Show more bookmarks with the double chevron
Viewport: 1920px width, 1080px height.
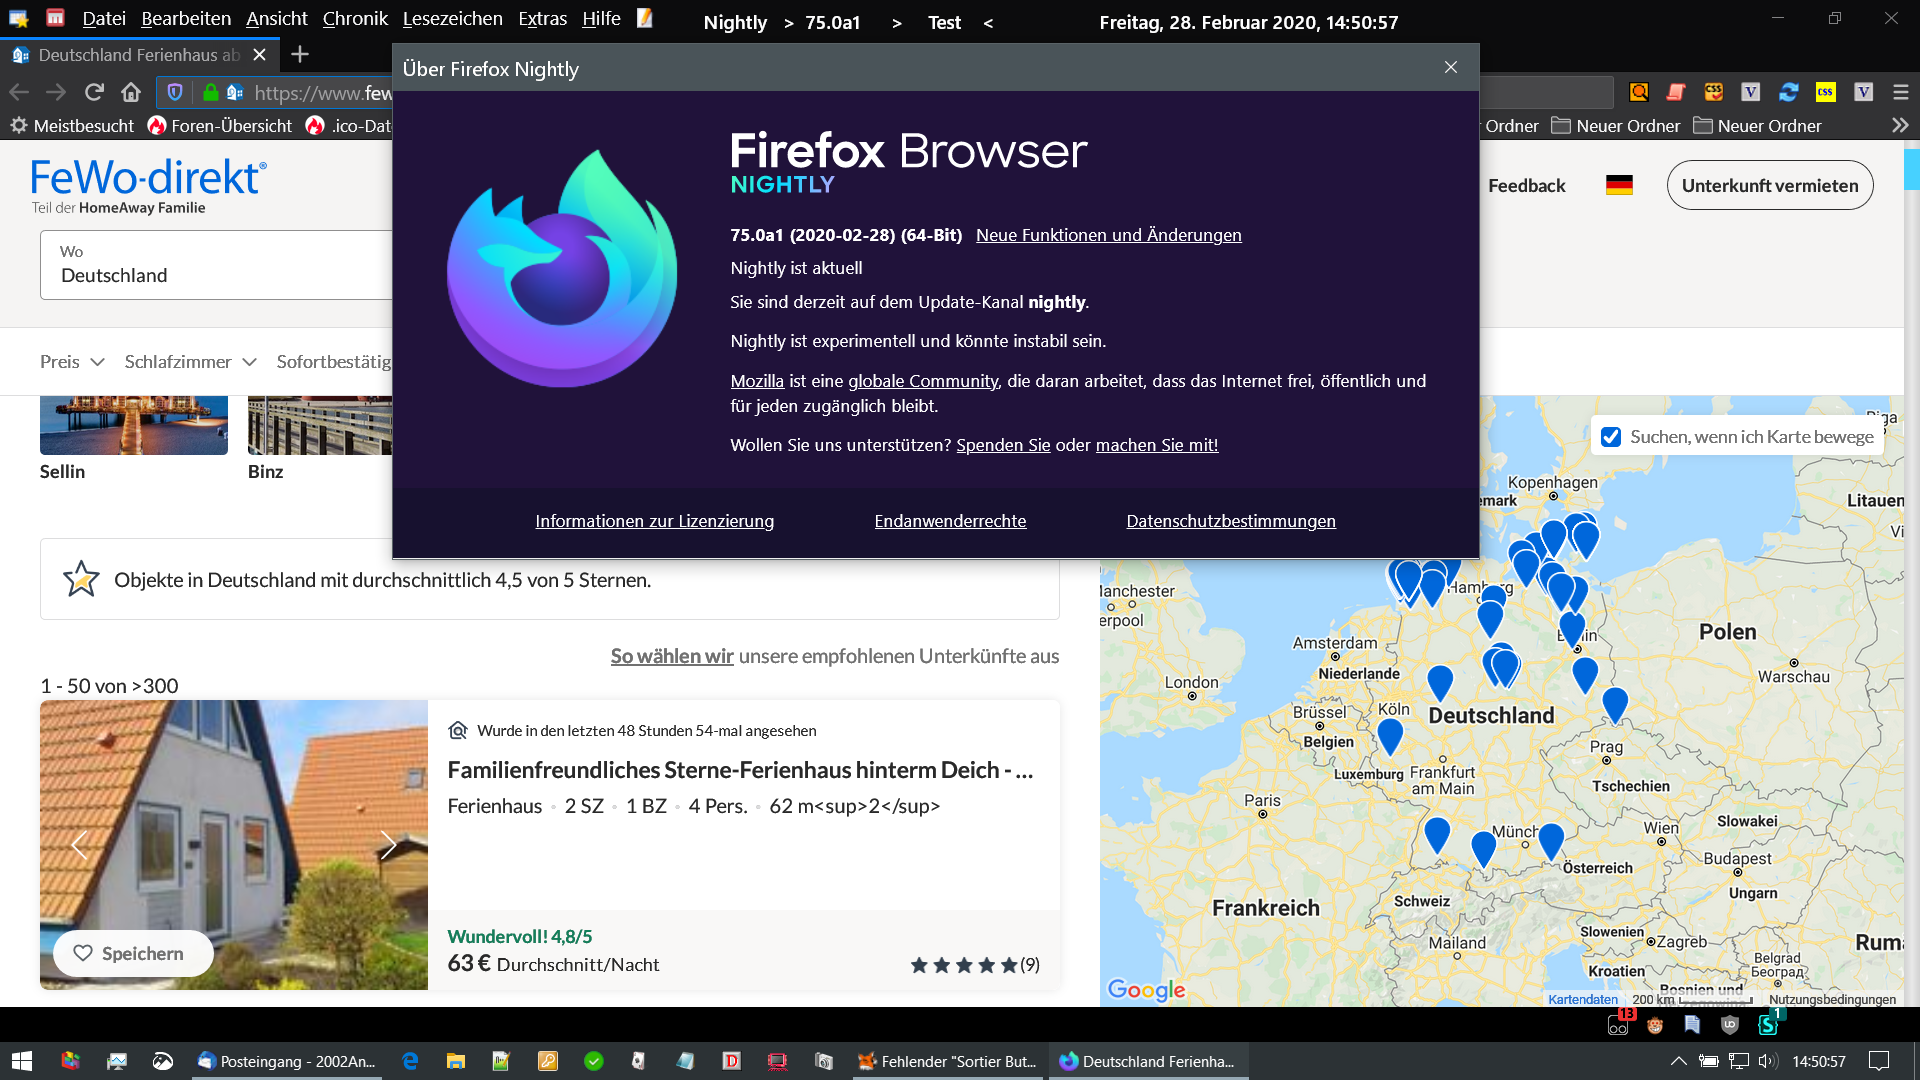coord(1900,126)
